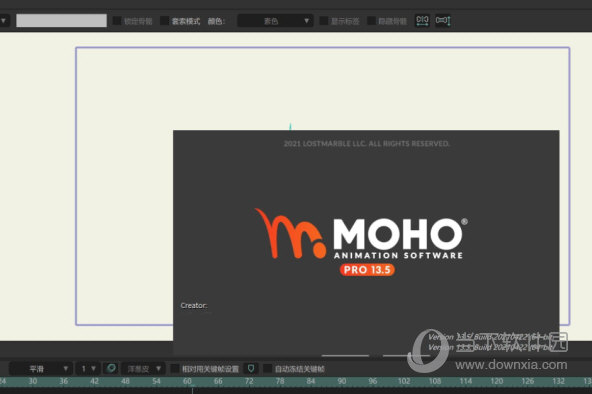The image size is (592, 394).
Task: Click the shield icon before 自动冻结关键帧
Action: pyautogui.click(x=251, y=368)
